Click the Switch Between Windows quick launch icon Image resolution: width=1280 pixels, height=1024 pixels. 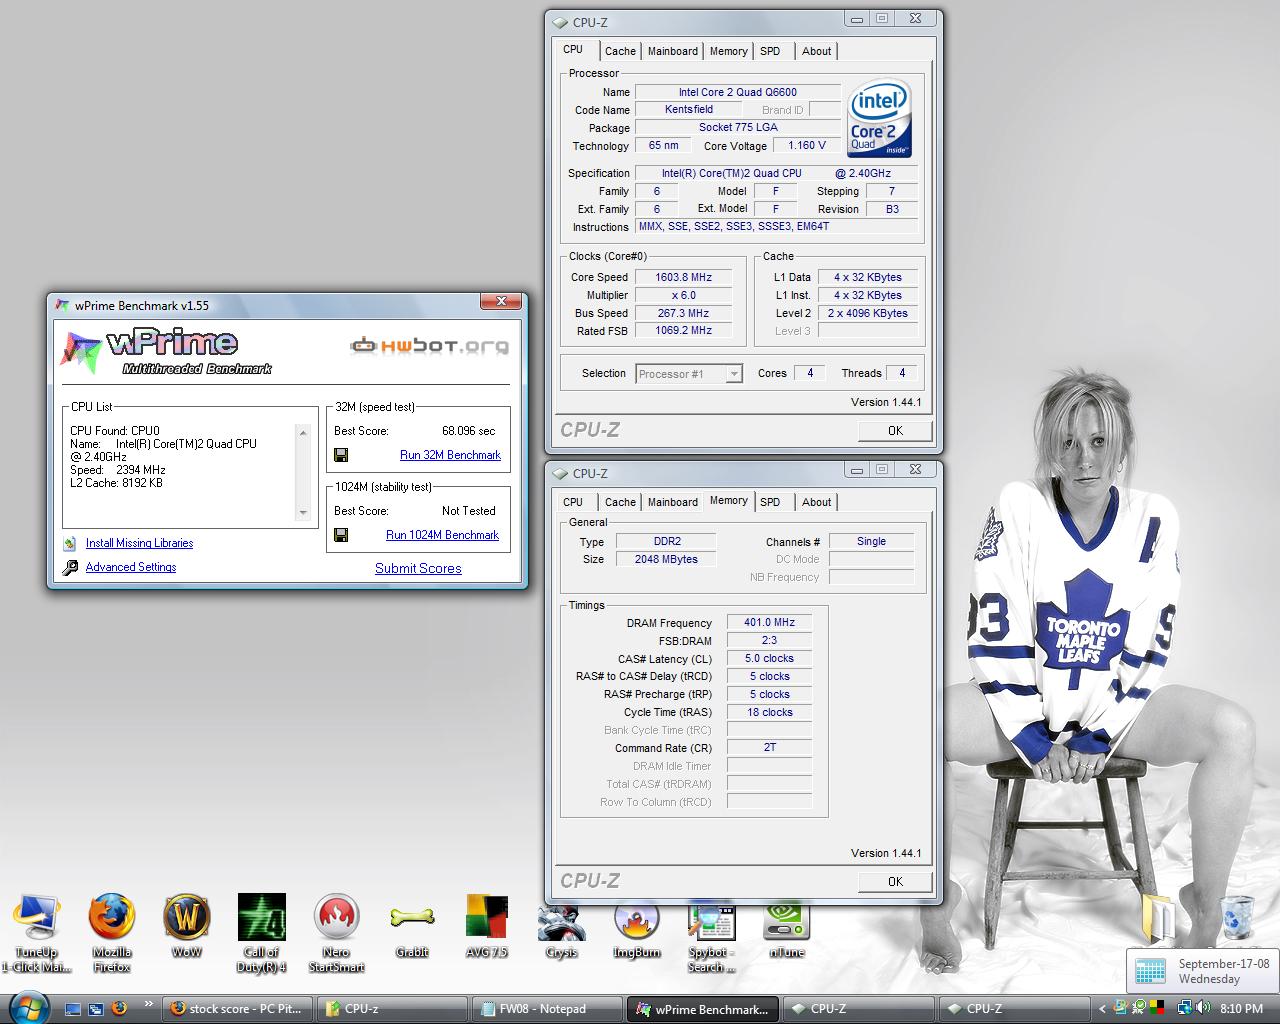96,1009
